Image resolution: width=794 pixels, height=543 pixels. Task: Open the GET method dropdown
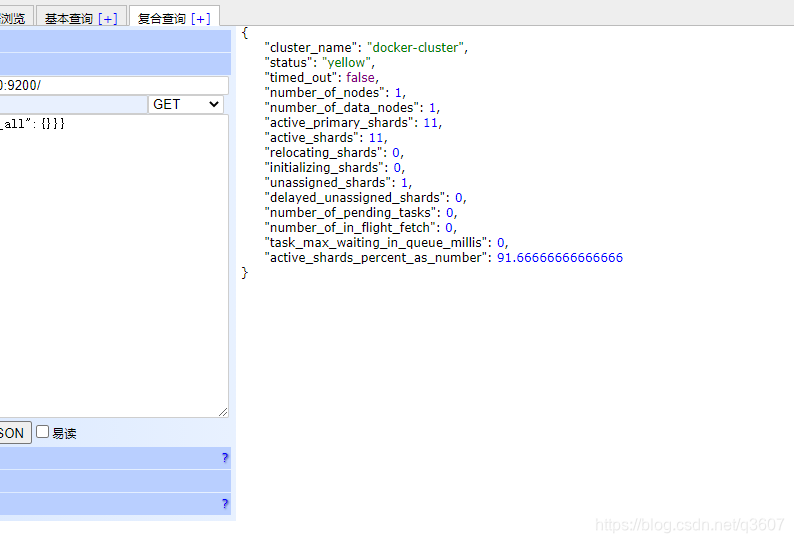pyautogui.click(x=186, y=104)
